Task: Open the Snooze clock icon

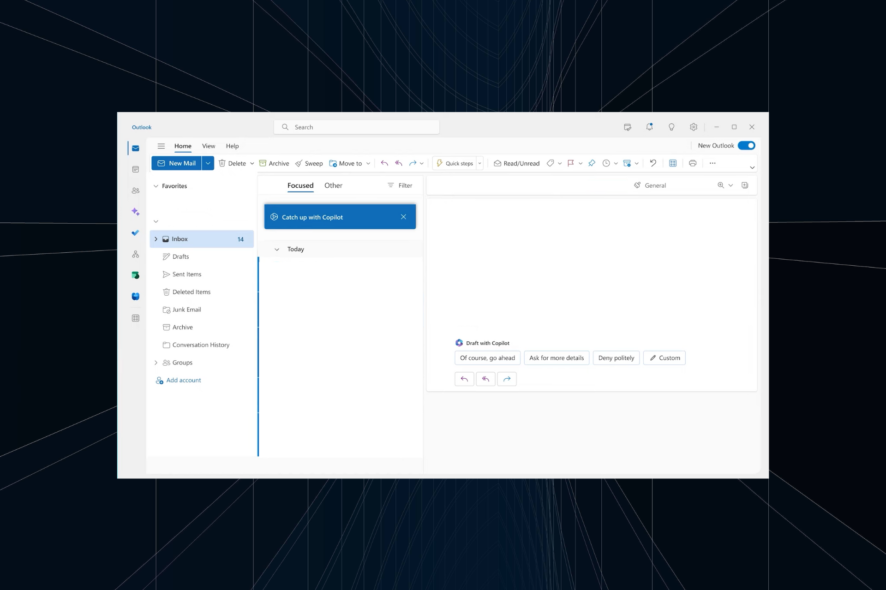Action: 607,162
